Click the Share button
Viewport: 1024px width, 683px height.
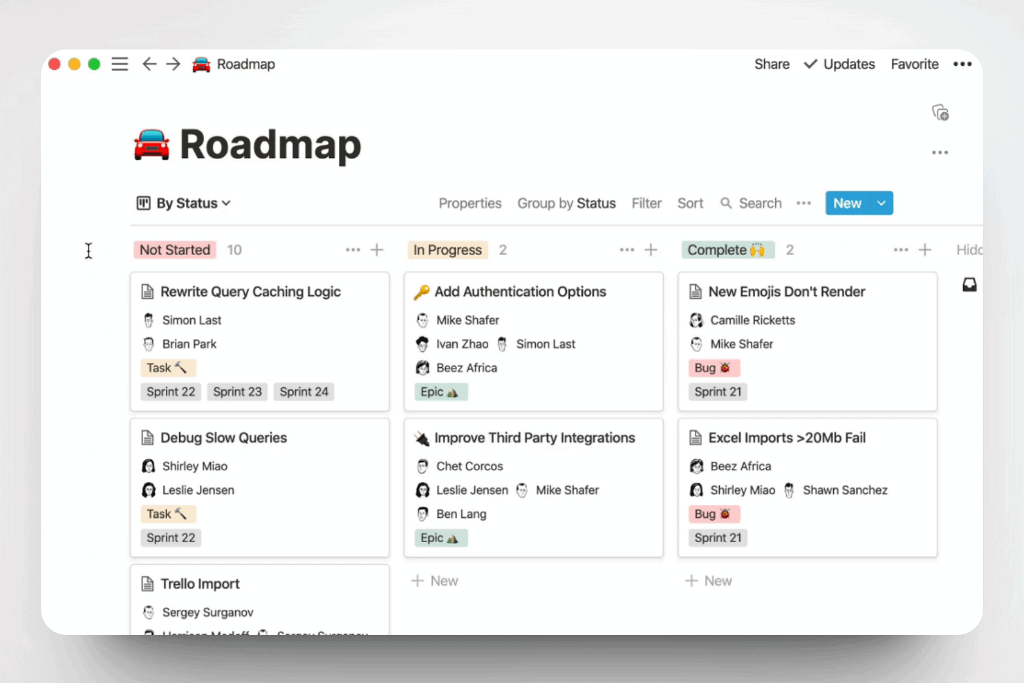[x=771, y=64]
